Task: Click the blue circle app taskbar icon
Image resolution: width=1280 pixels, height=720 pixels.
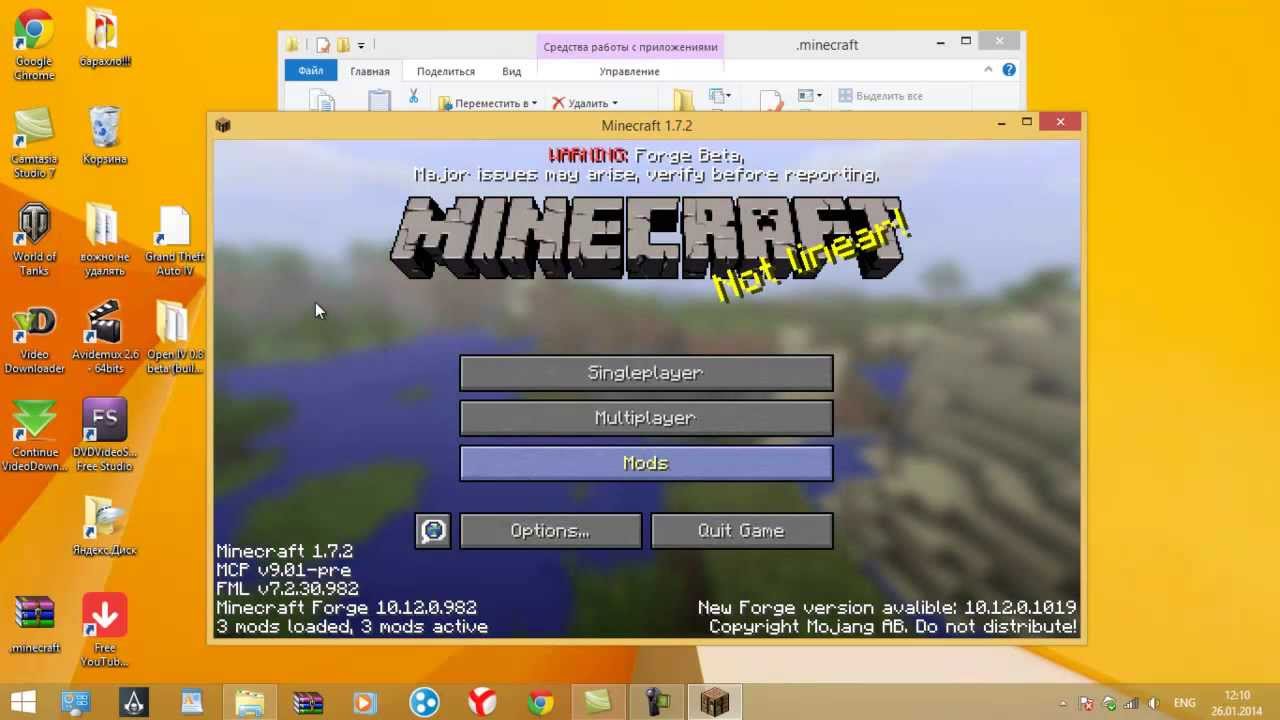Action: 424,702
